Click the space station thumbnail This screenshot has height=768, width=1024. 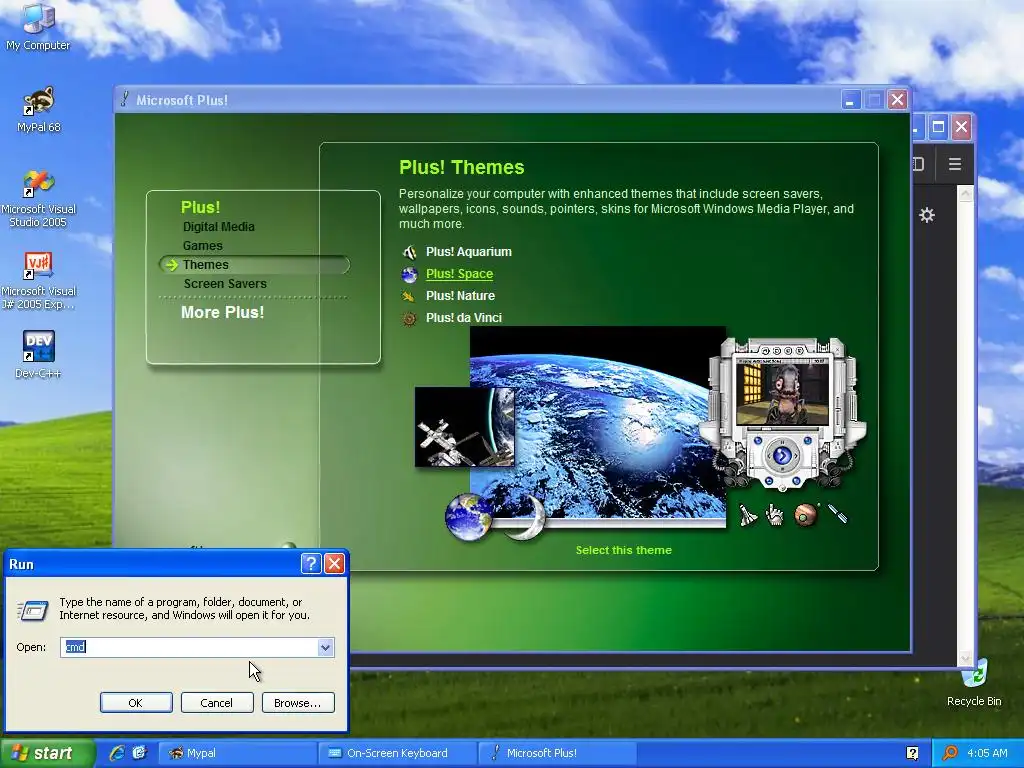[464, 426]
